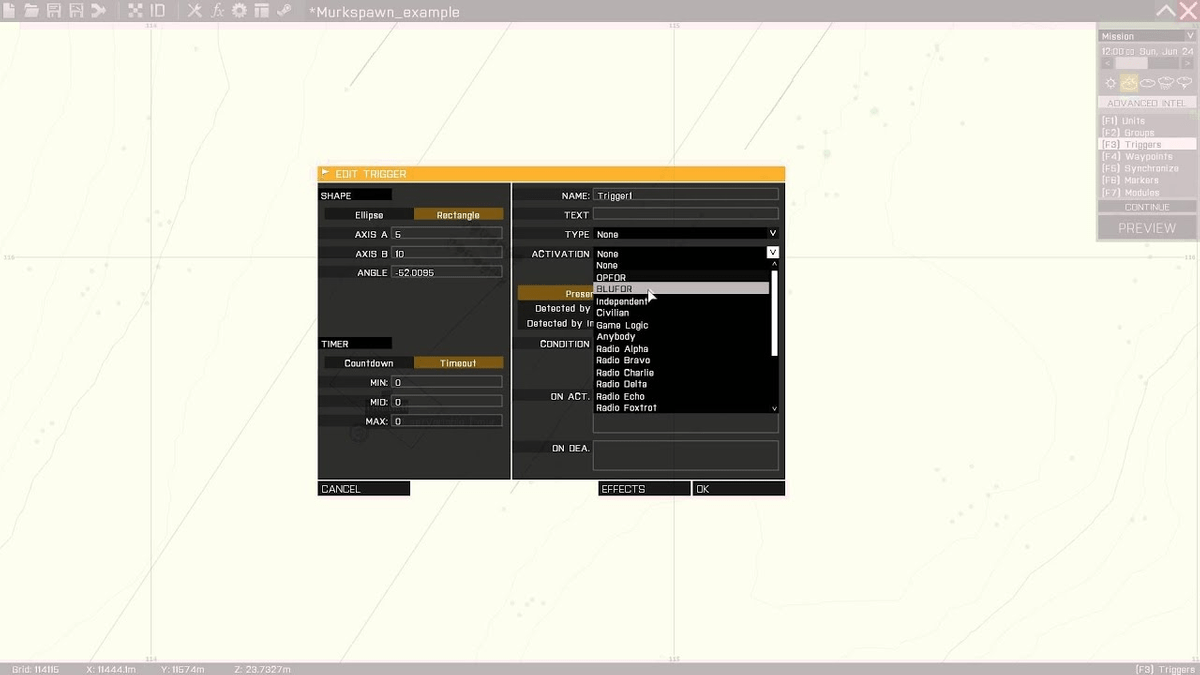Switch to F6 Markers mode
Viewport: 1200px width, 675px height.
1147,181
